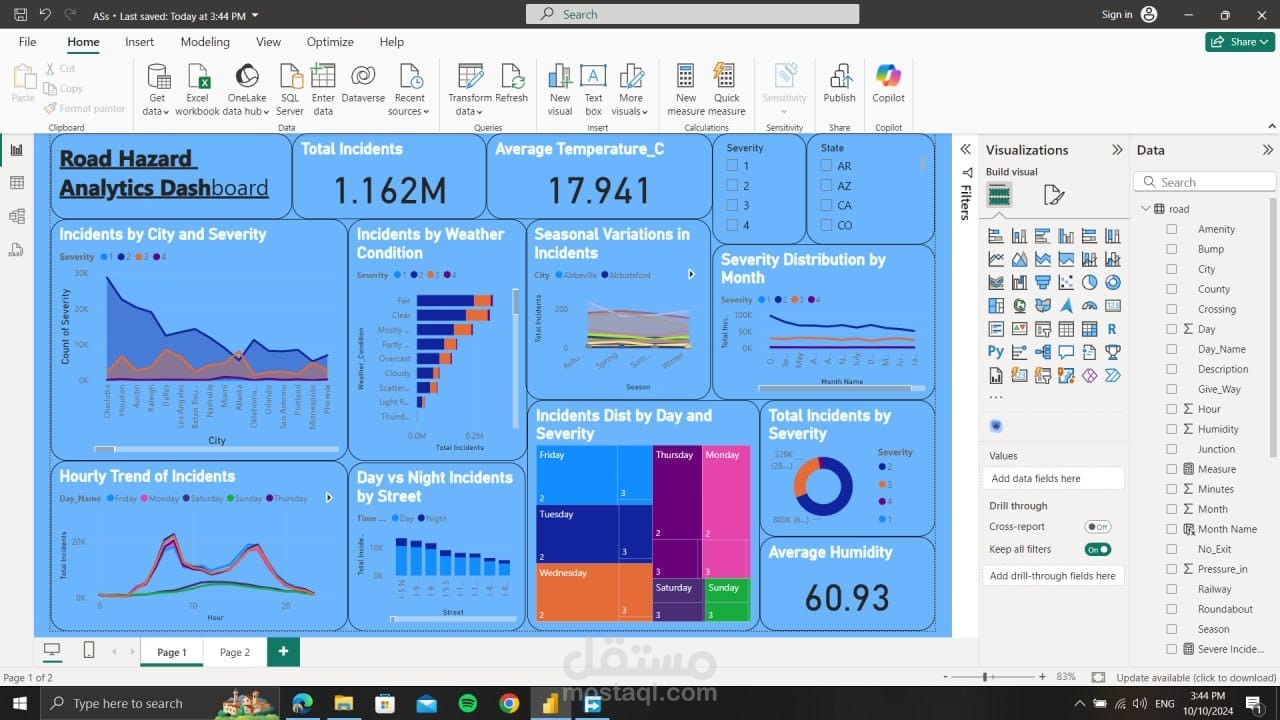Open DAX query view in left sidebar

pyautogui.click(x=16, y=249)
